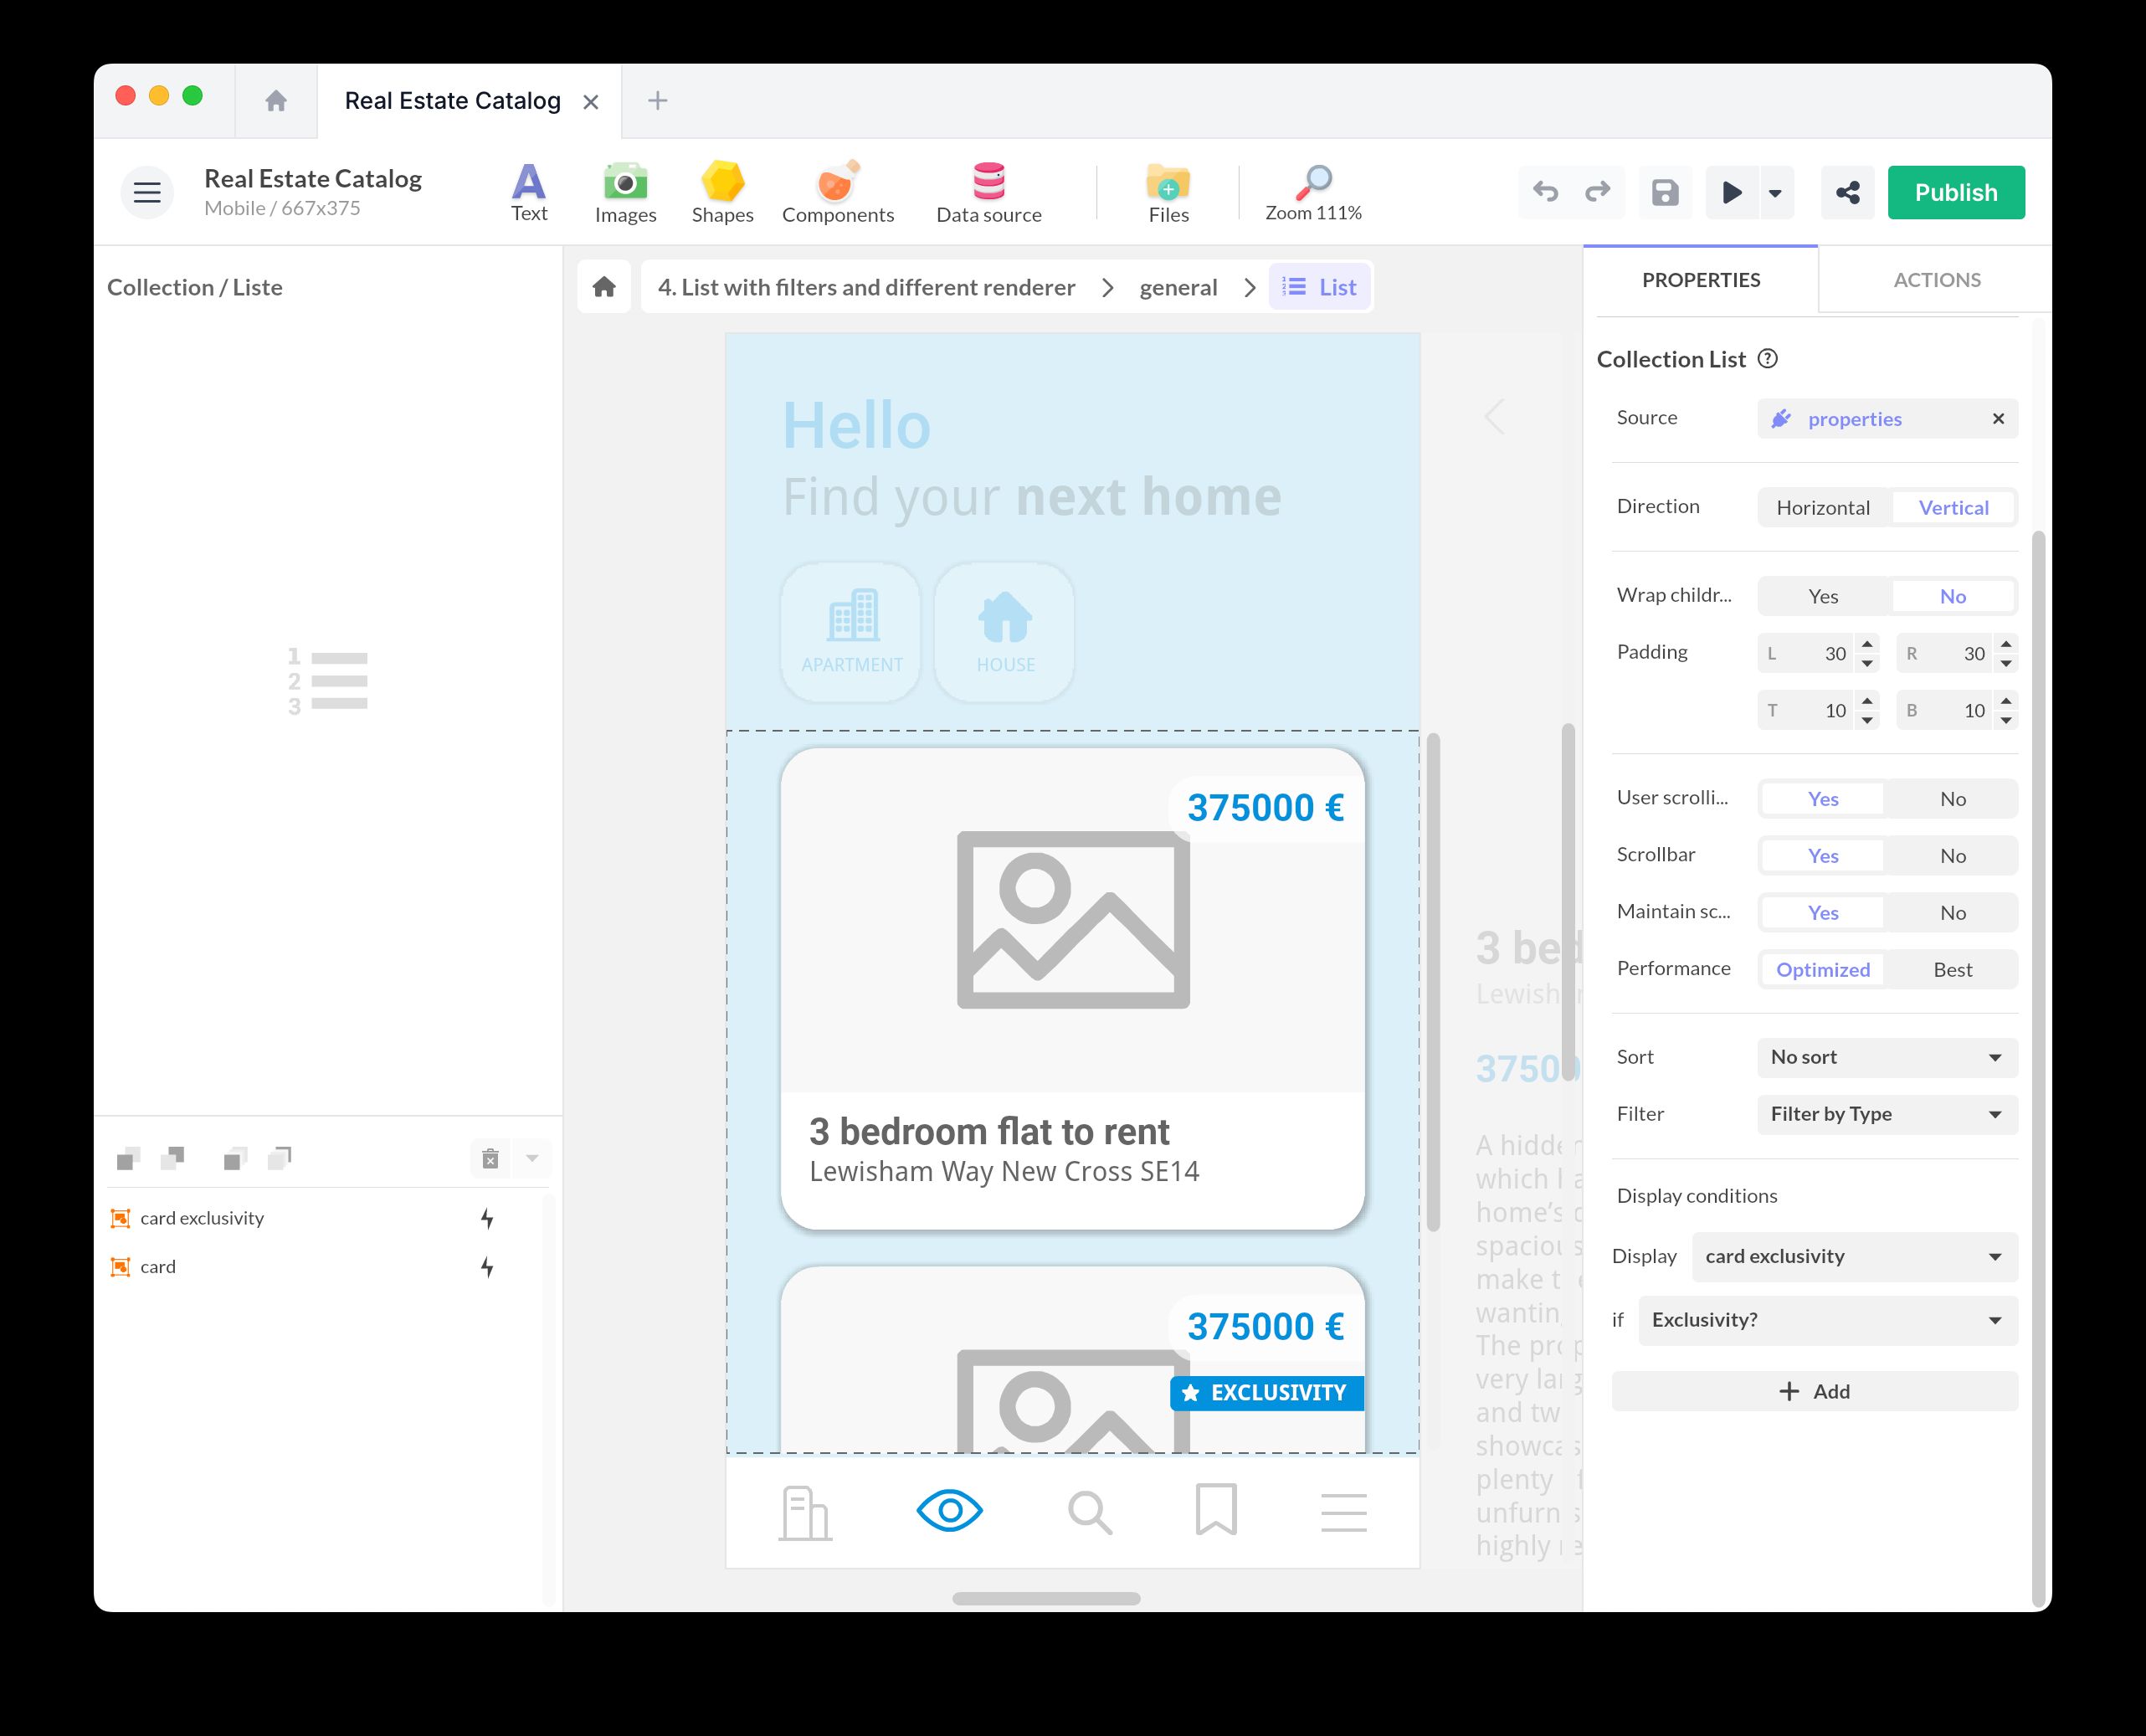This screenshot has width=2146, height=1736.
Task: Click the Undo icon
Action: coord(1545,192)
